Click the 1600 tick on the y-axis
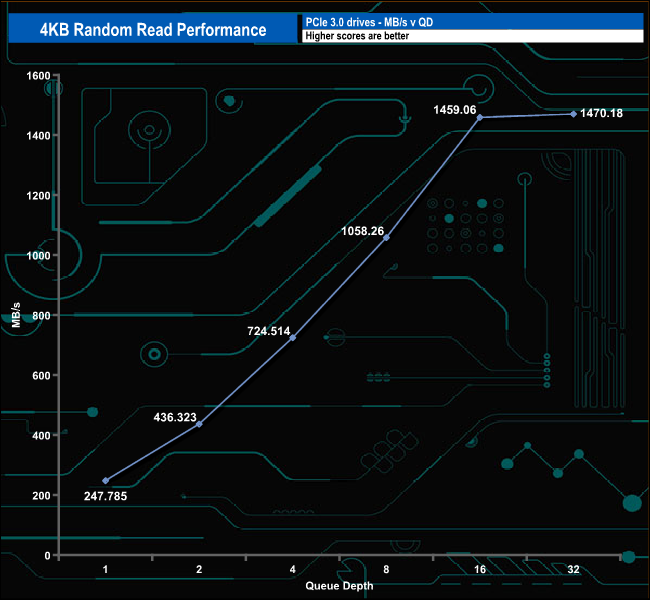 point(38,75)
